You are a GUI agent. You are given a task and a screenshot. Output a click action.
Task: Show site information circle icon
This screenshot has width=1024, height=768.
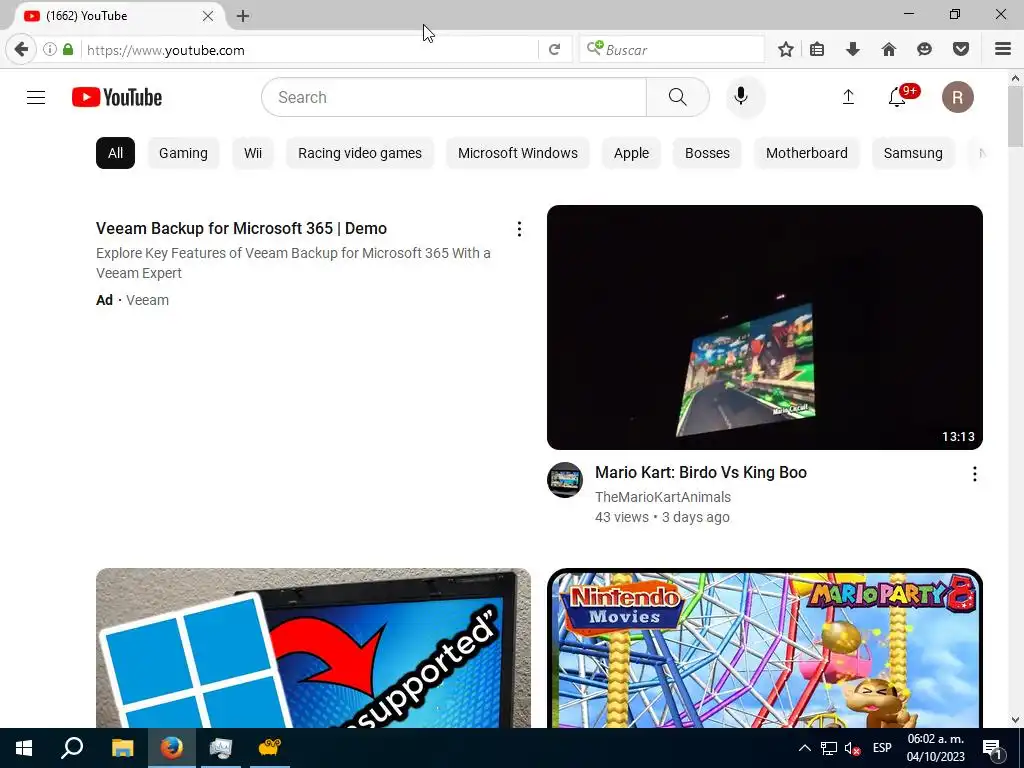point(50,49)
